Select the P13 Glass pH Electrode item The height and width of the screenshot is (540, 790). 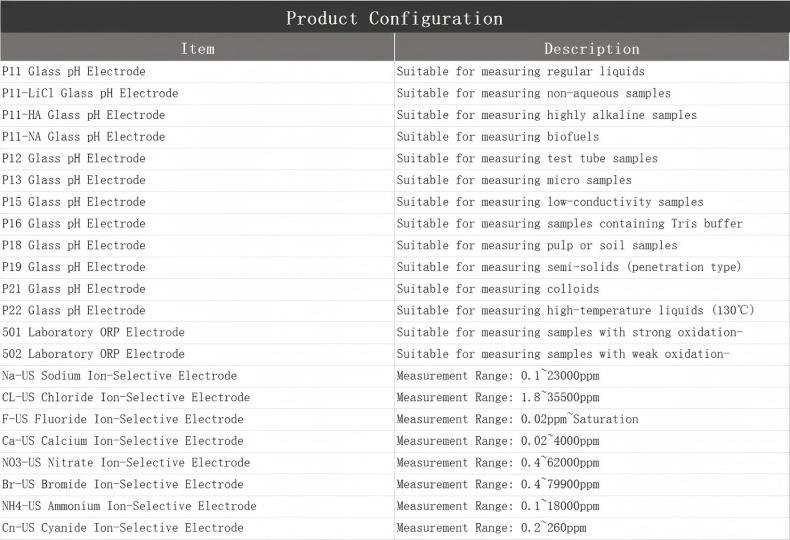tap(74, 180)
